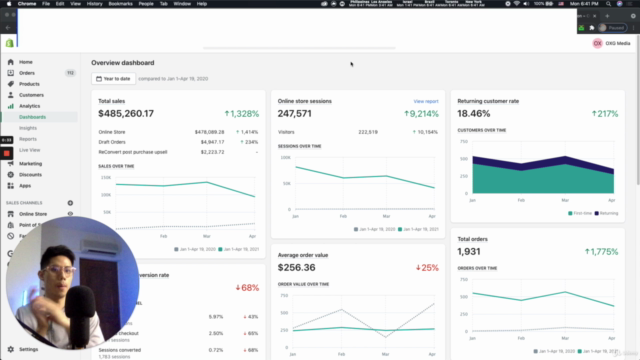
Task: Select Insights under Analytics
Action: (28, 128)
